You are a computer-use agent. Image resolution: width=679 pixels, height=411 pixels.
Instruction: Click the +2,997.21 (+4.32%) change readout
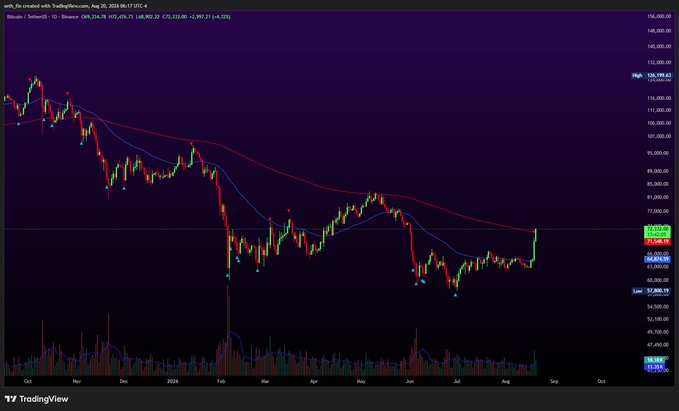coord(210,17)
